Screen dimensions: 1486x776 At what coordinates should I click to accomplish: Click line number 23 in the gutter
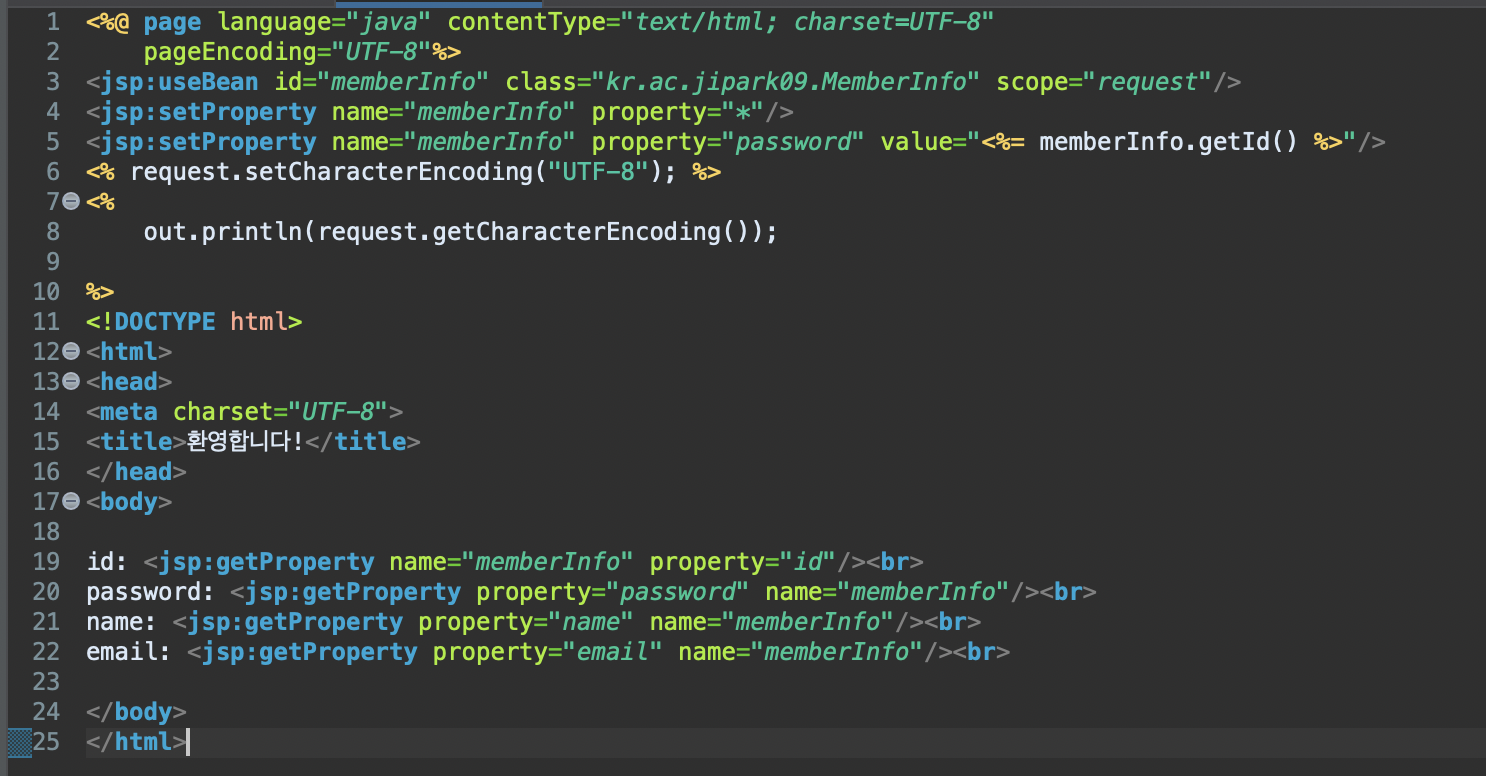(x=46, y=681)
